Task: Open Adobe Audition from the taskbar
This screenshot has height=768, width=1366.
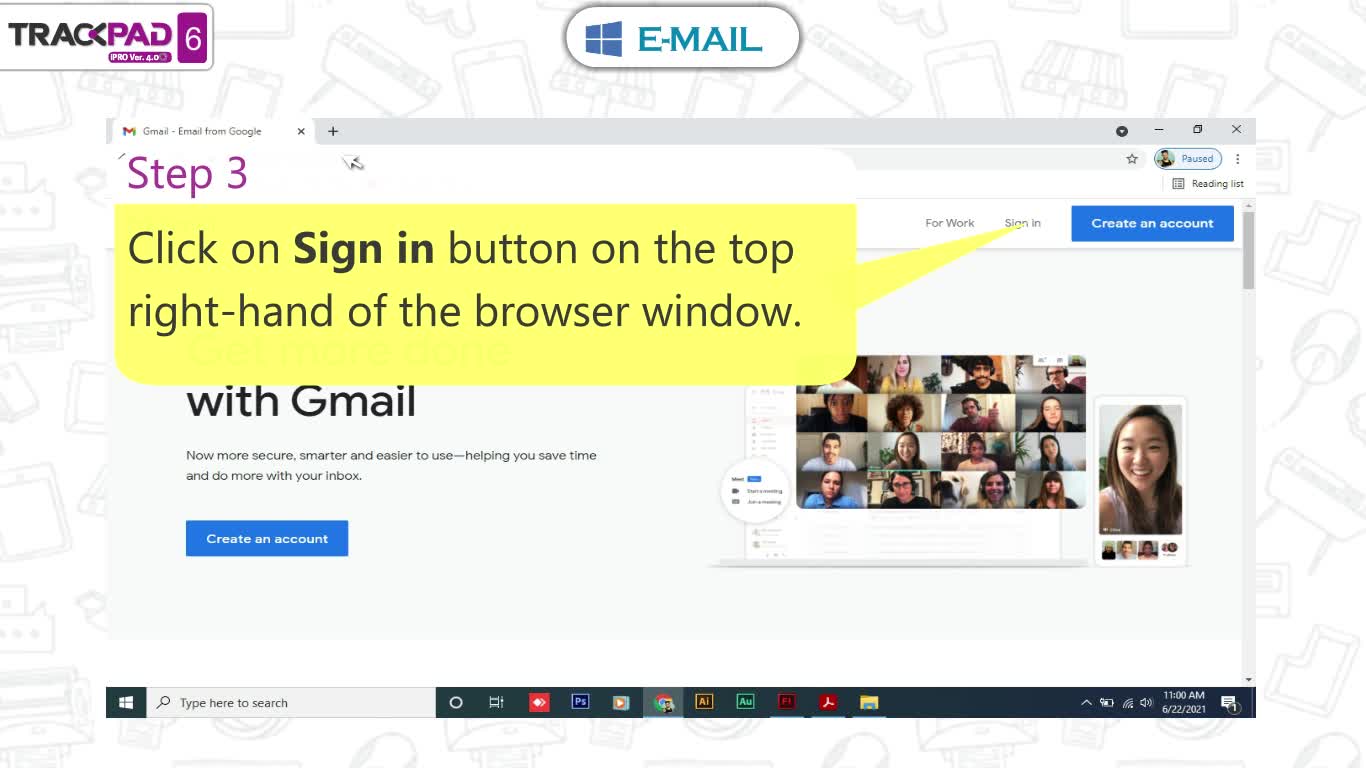Action: tap(745, 702)
